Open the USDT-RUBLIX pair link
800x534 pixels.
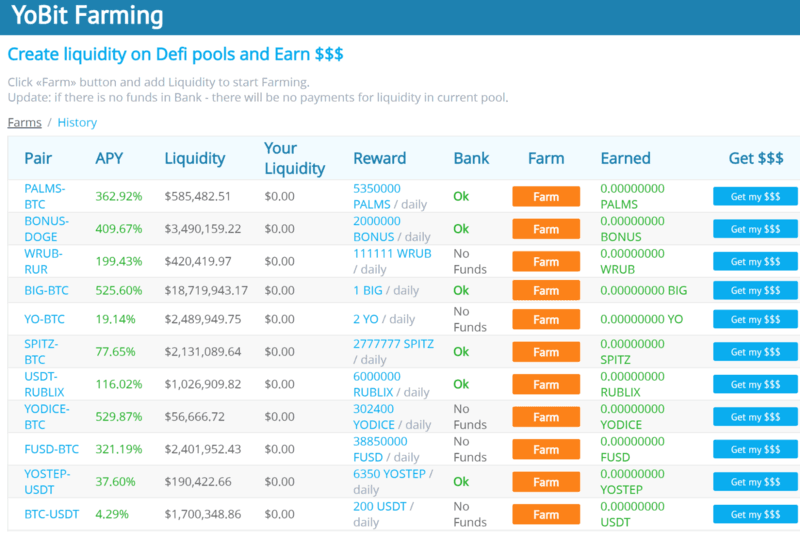click(44, 385)
